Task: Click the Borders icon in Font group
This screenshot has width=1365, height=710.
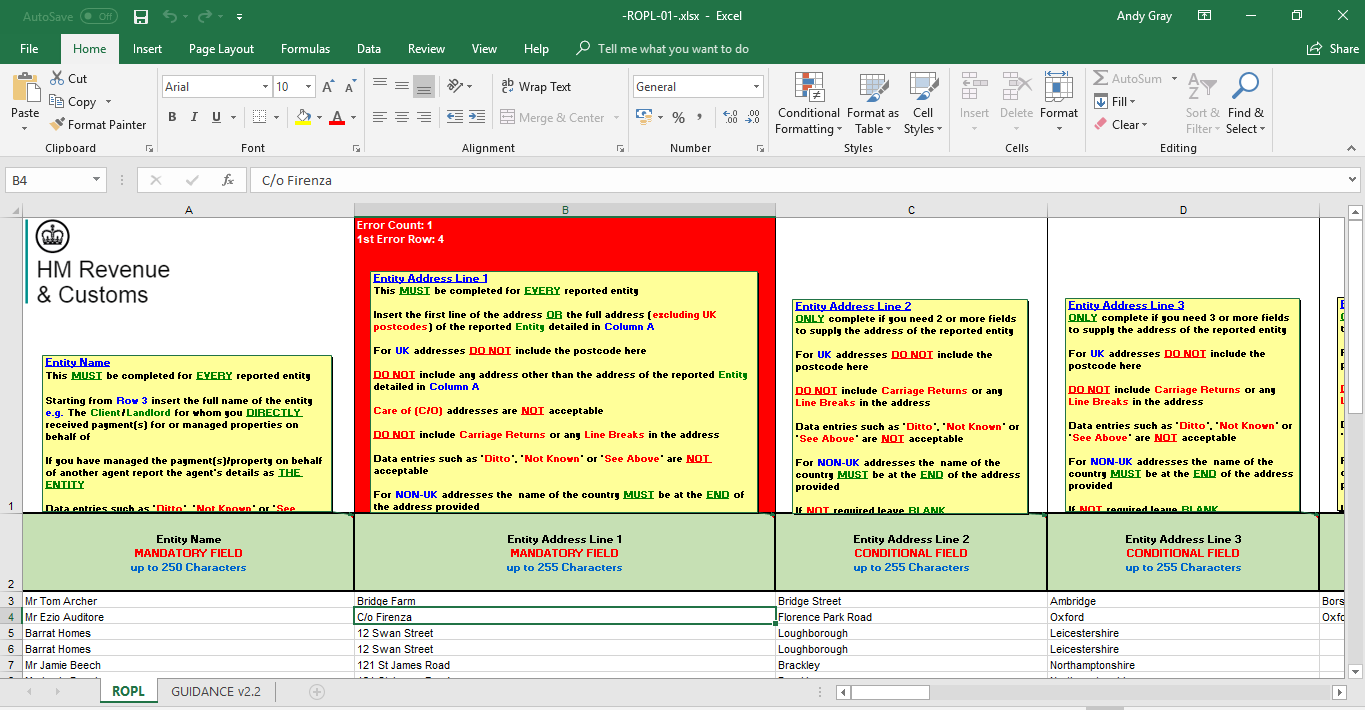Action: [x=260, y=118]
